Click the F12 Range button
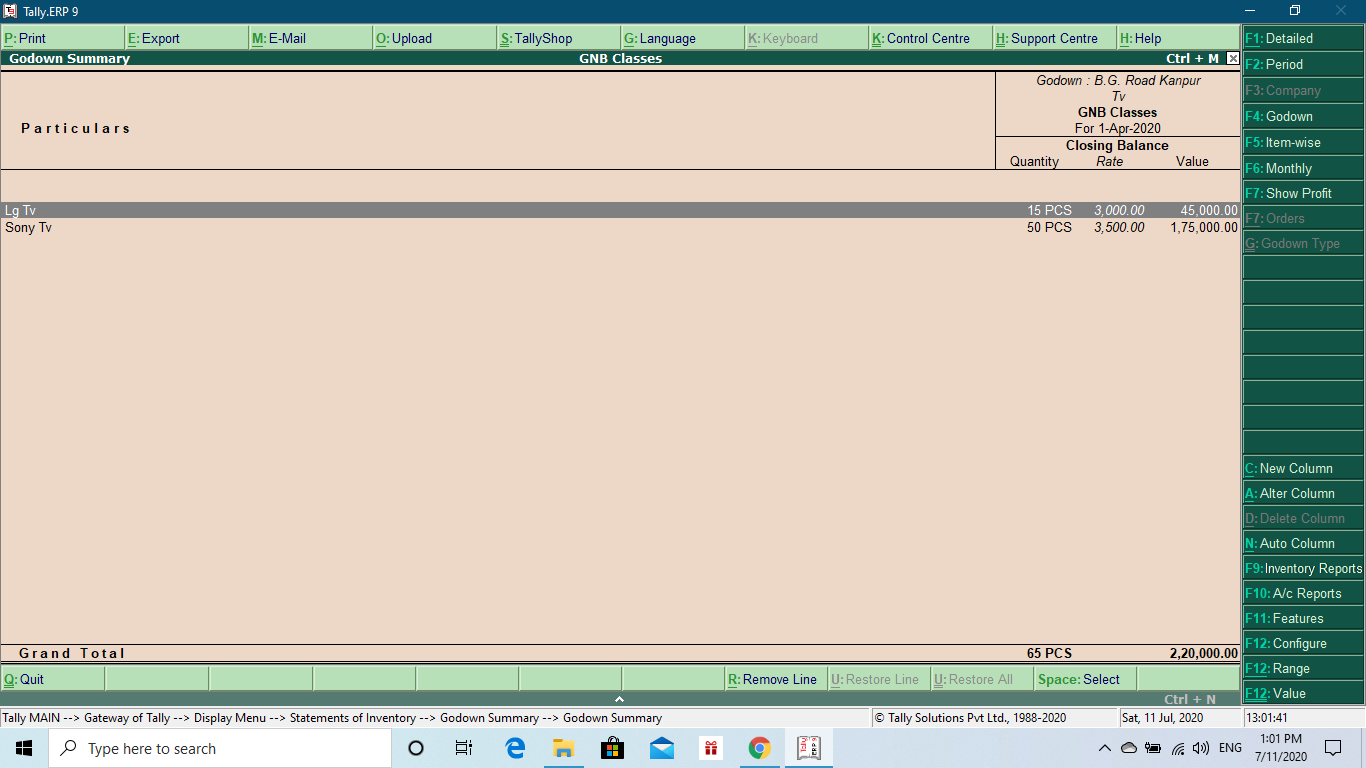1366x768 pixels. [1303, 668]
